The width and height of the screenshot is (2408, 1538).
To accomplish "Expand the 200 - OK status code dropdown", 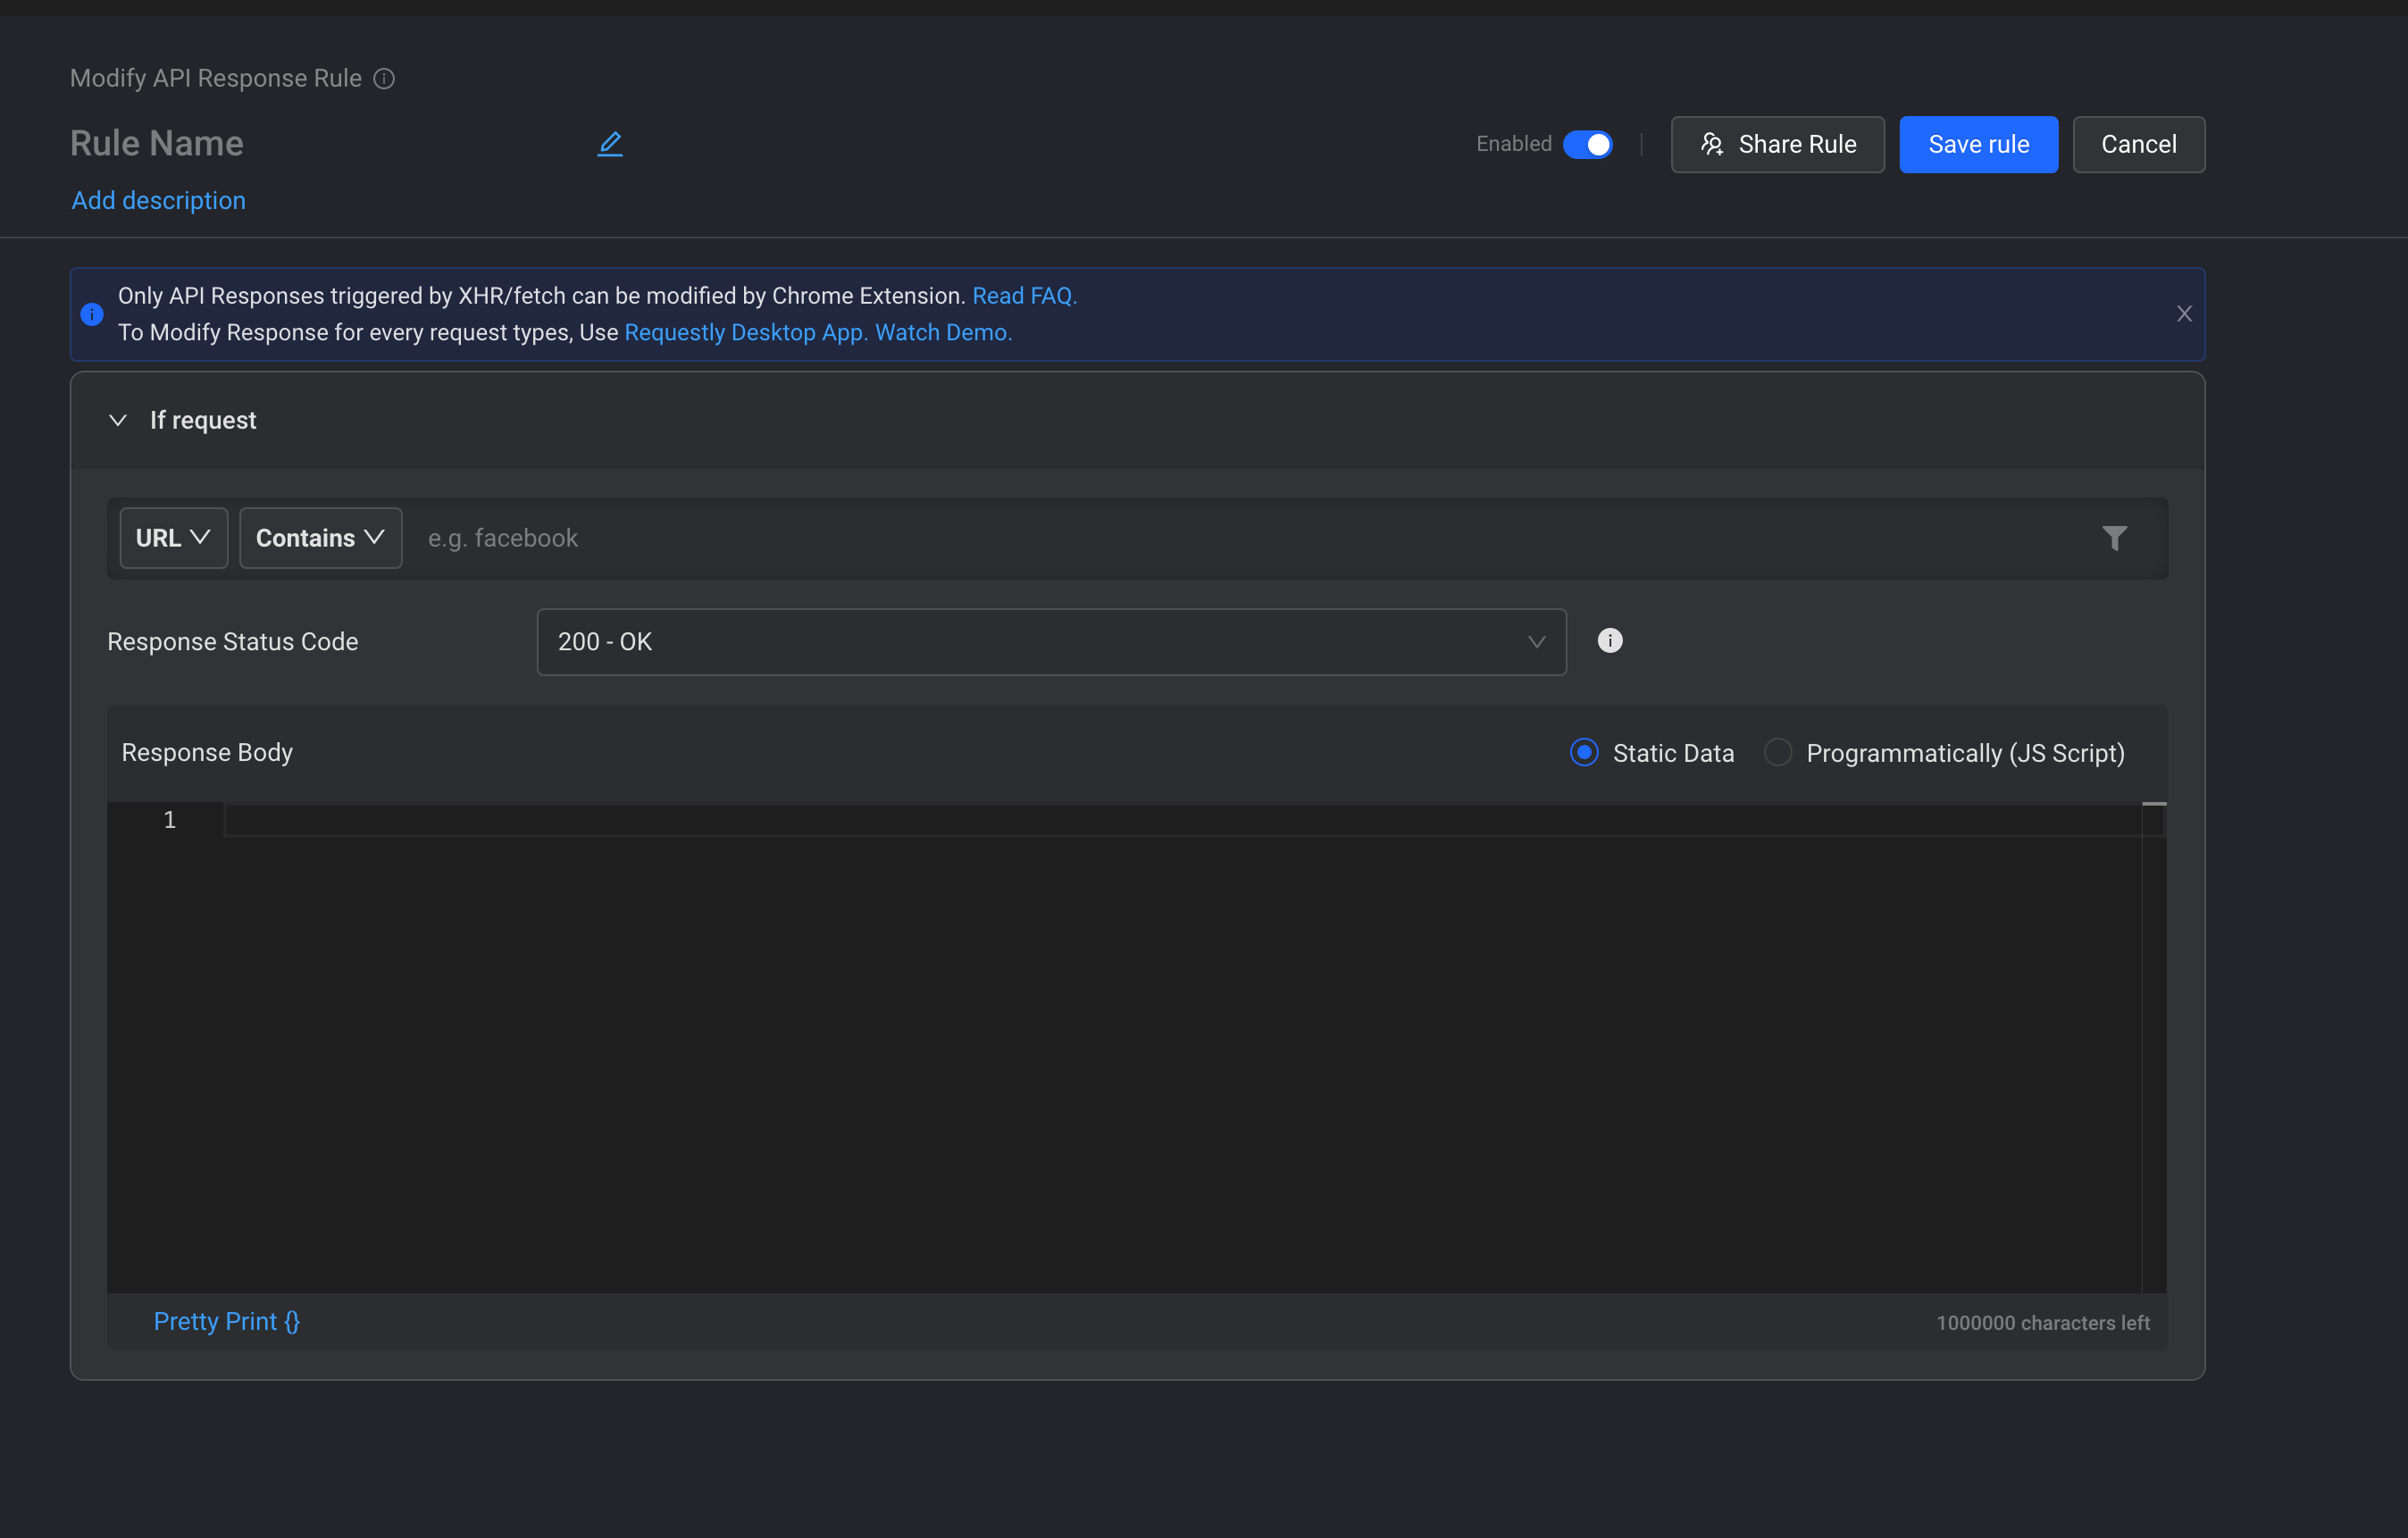I will point(1051,641).
